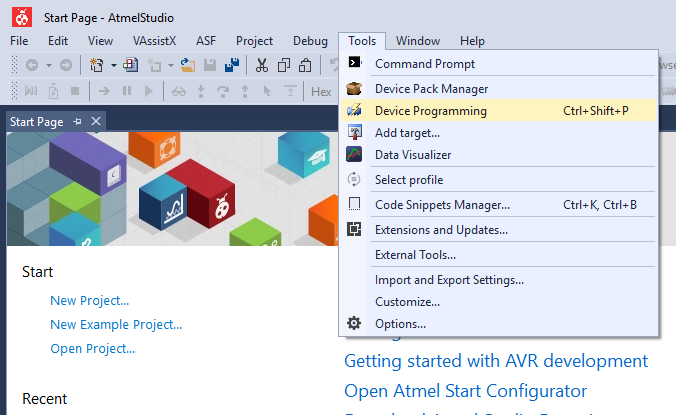Open the View menu
Image resolution: width=676 pixels, height=415 pixels.
pos(100,41)
